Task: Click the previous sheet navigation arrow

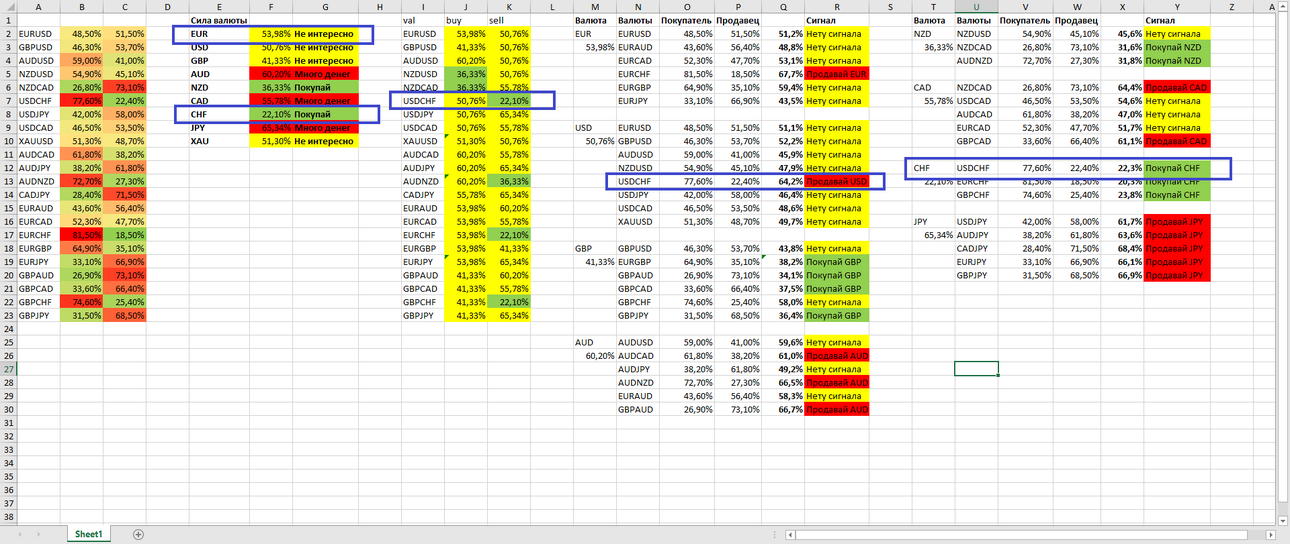Action: pyautogui.click(x=19, y=535)
